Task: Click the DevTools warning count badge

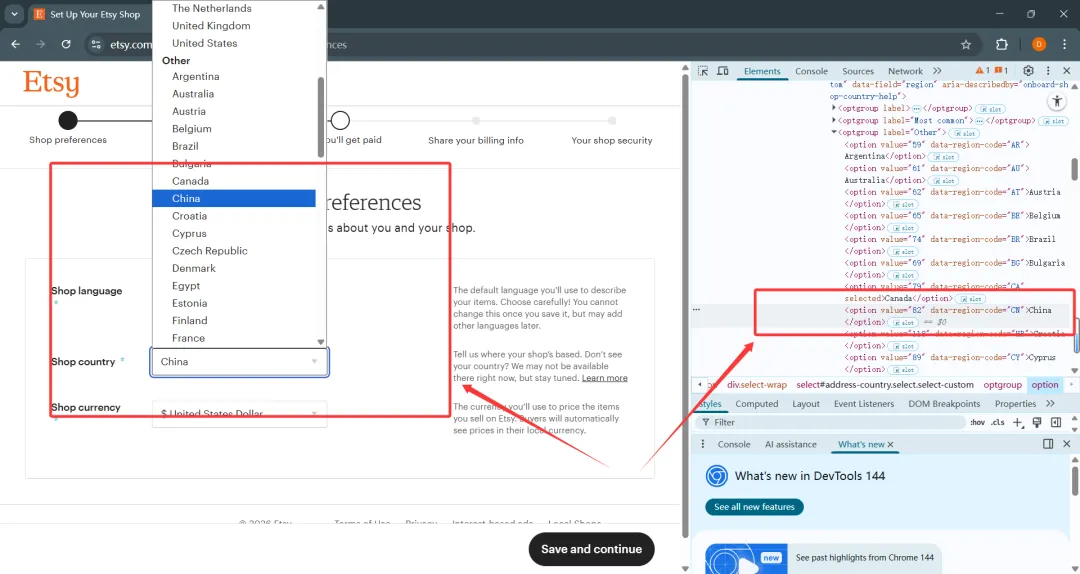Action: point(982,70)
